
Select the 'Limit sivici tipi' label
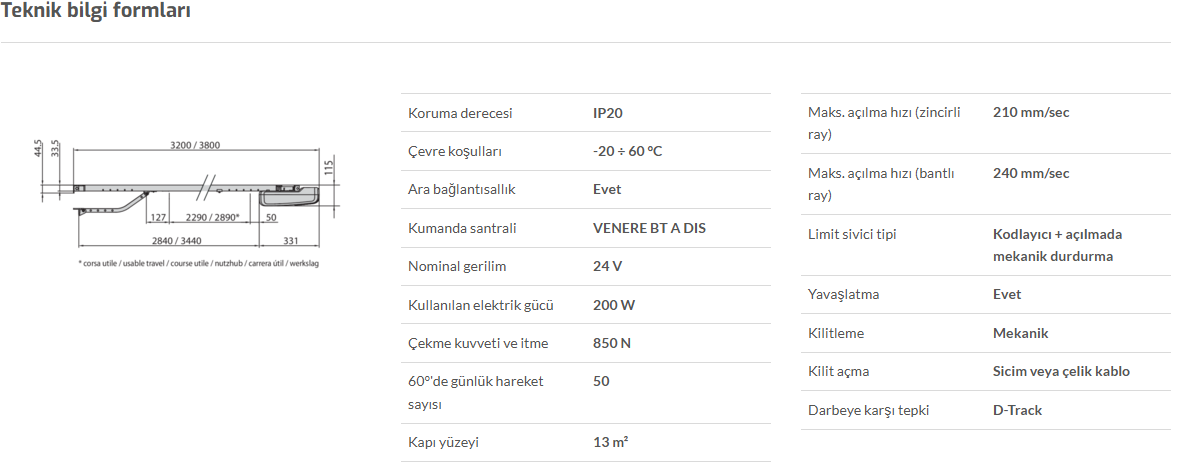point(852,234)
